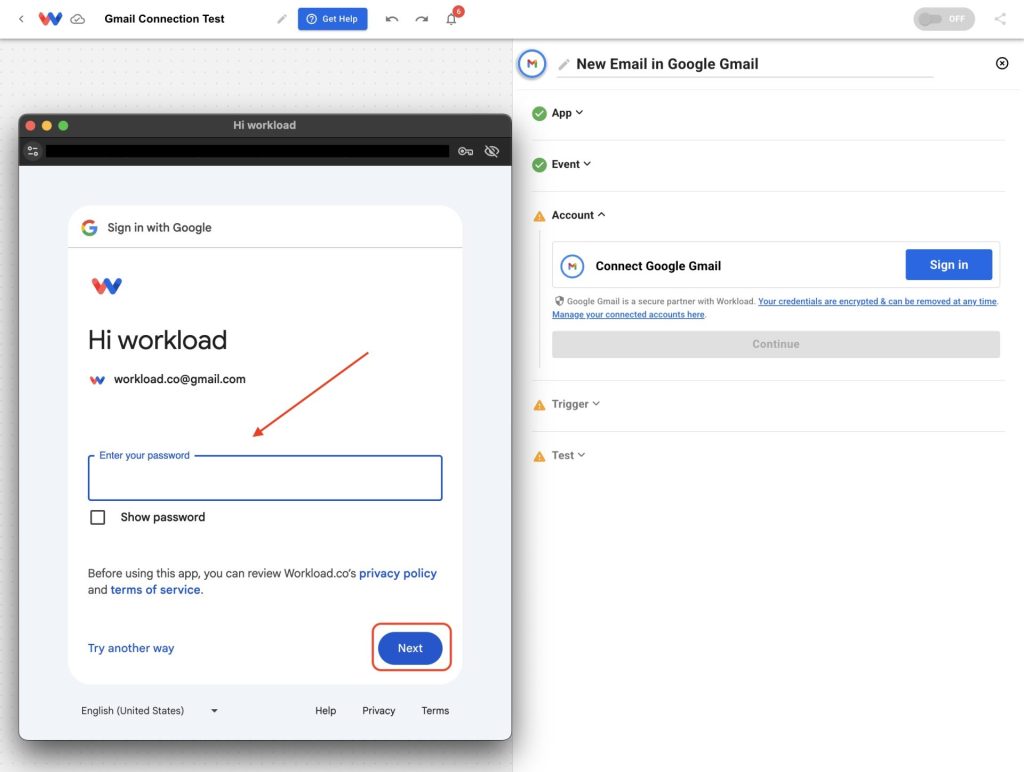Open the terms of service link
This screenshot has height=772, width=1024.
tap(155, 590)
